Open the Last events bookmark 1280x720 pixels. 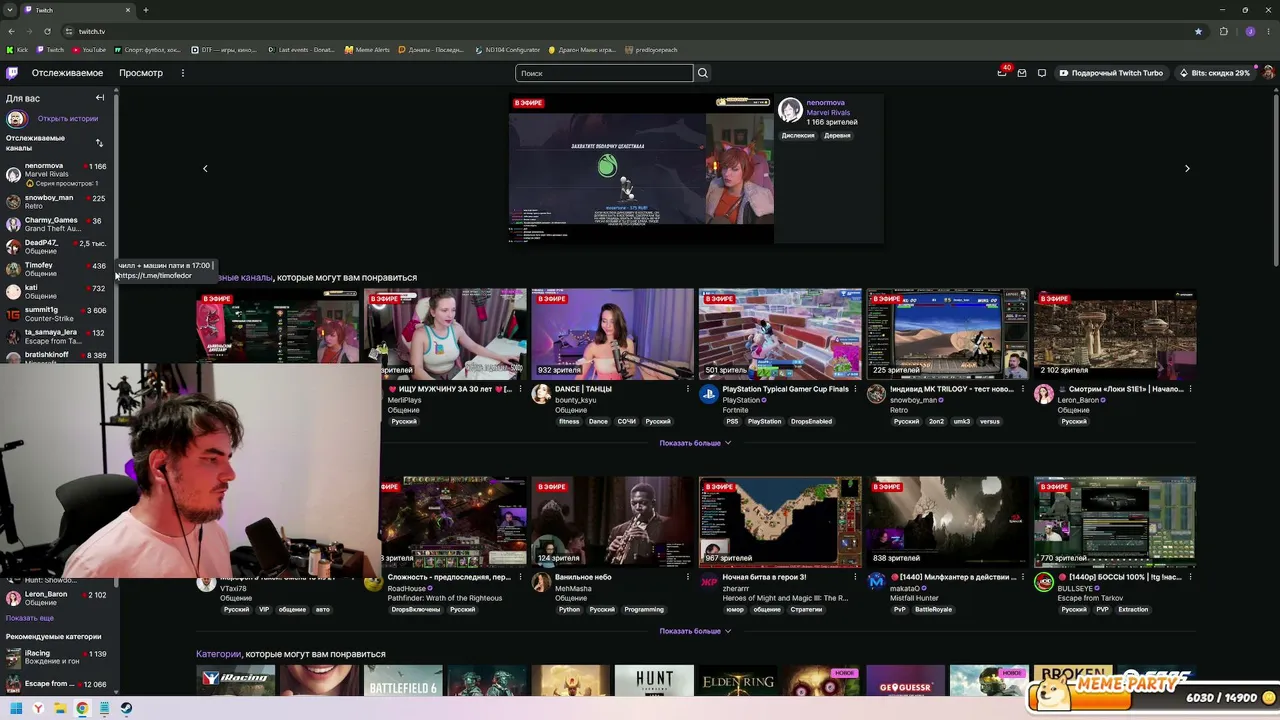[301, 50]
